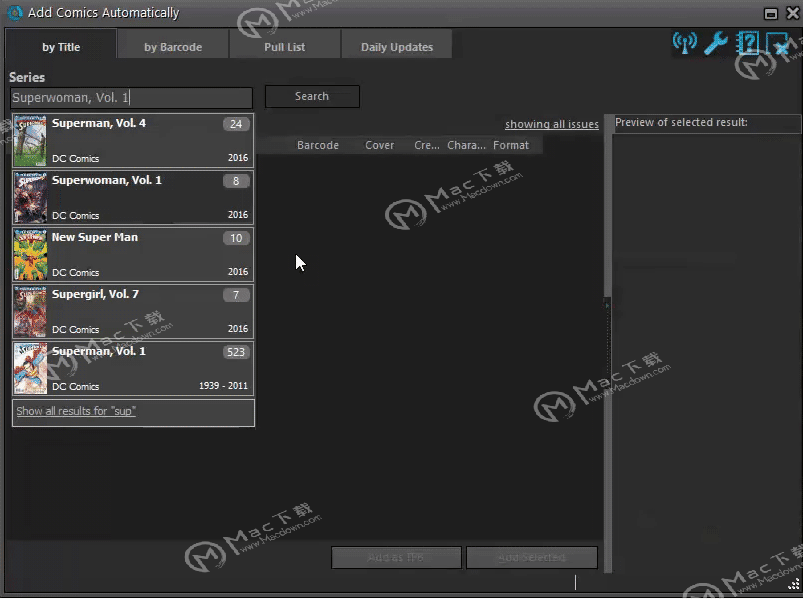Screen dimensions: 803x599
Task: Click the 'Cre...' column header
Action: (x=427, y=145)
